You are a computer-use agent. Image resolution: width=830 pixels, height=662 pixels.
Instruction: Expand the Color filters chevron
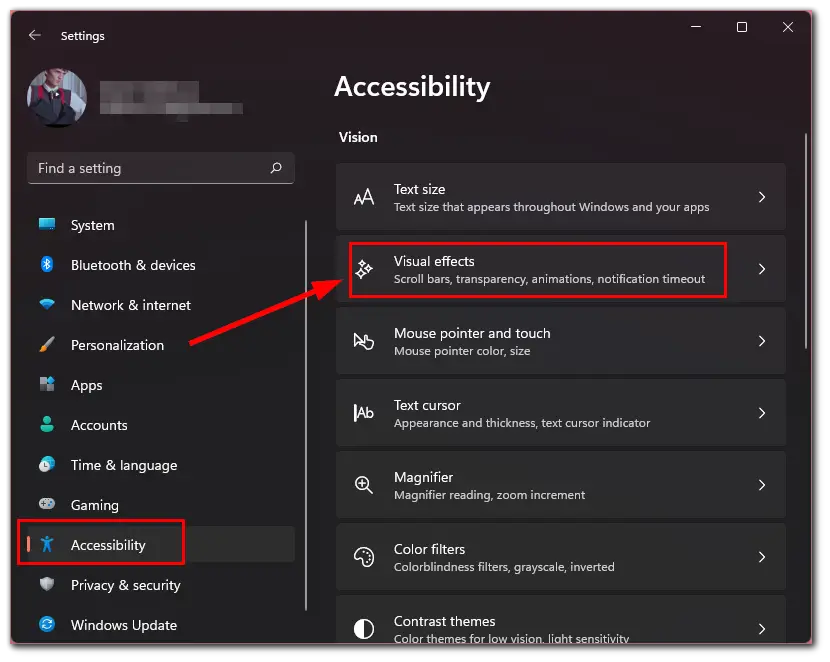(x=762, y=557)
